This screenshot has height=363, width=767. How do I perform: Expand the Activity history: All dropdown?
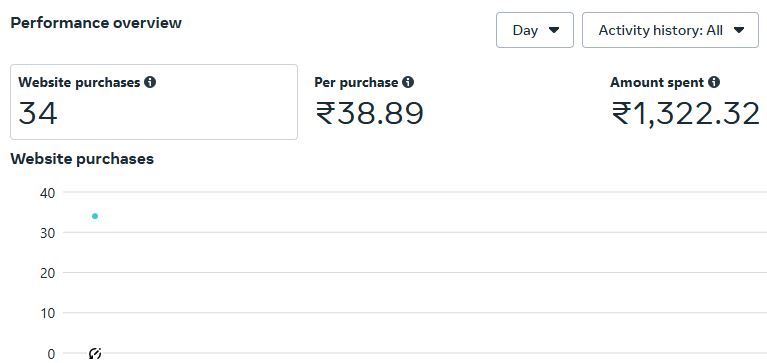(x=670, y=30)
